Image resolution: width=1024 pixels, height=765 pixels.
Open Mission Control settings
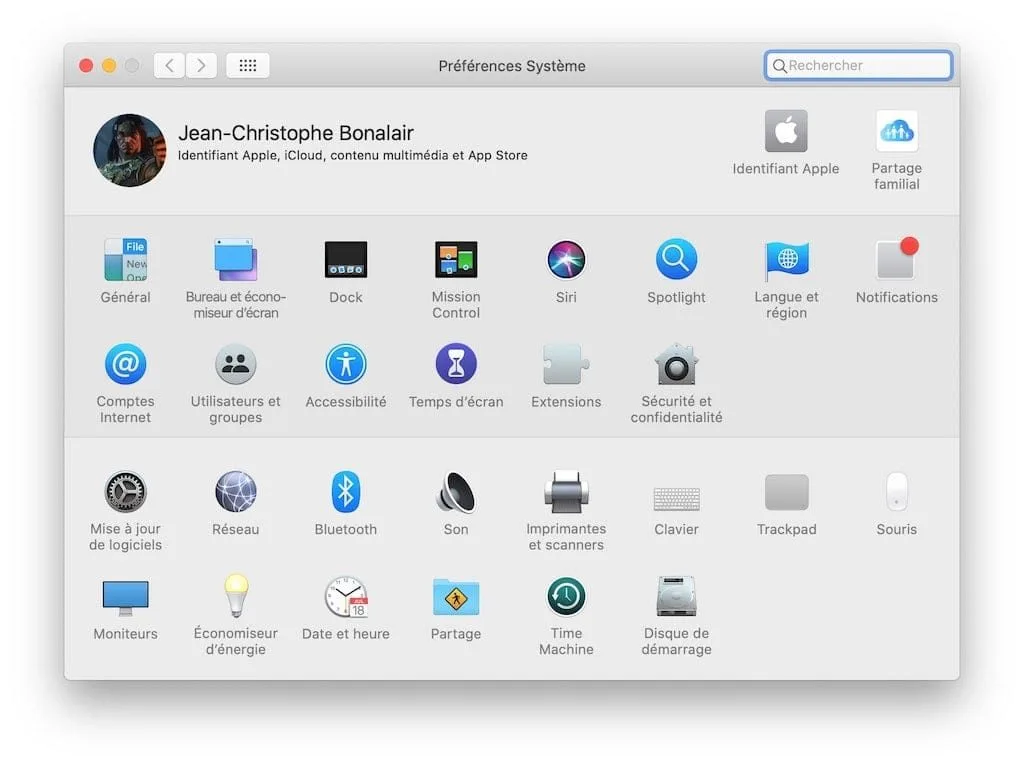point(456,262)
